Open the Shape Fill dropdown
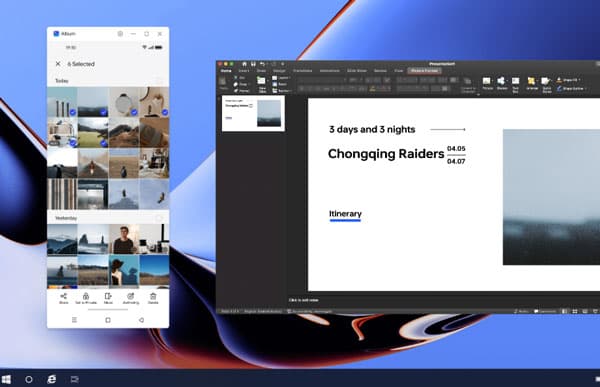 tap(569, 80)
